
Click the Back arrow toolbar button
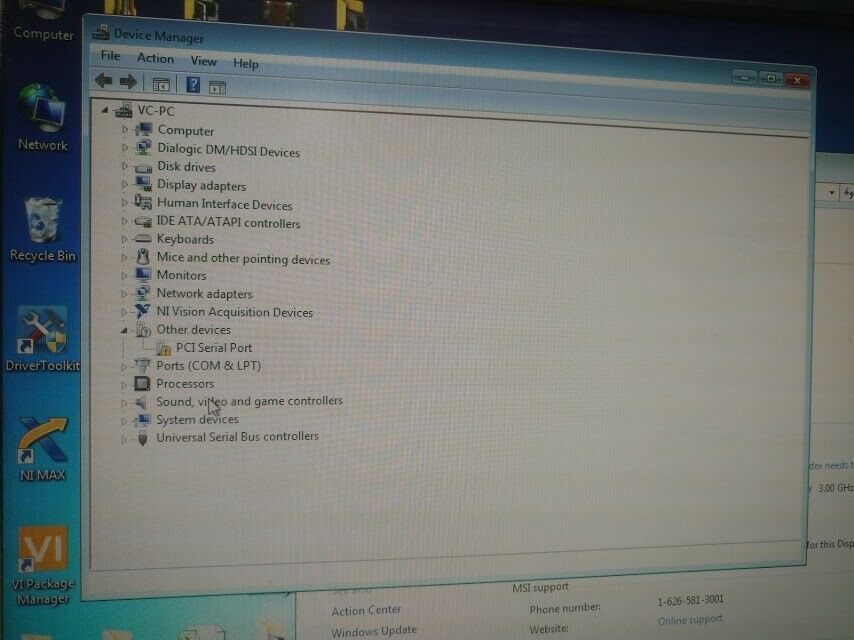[102, 81]
